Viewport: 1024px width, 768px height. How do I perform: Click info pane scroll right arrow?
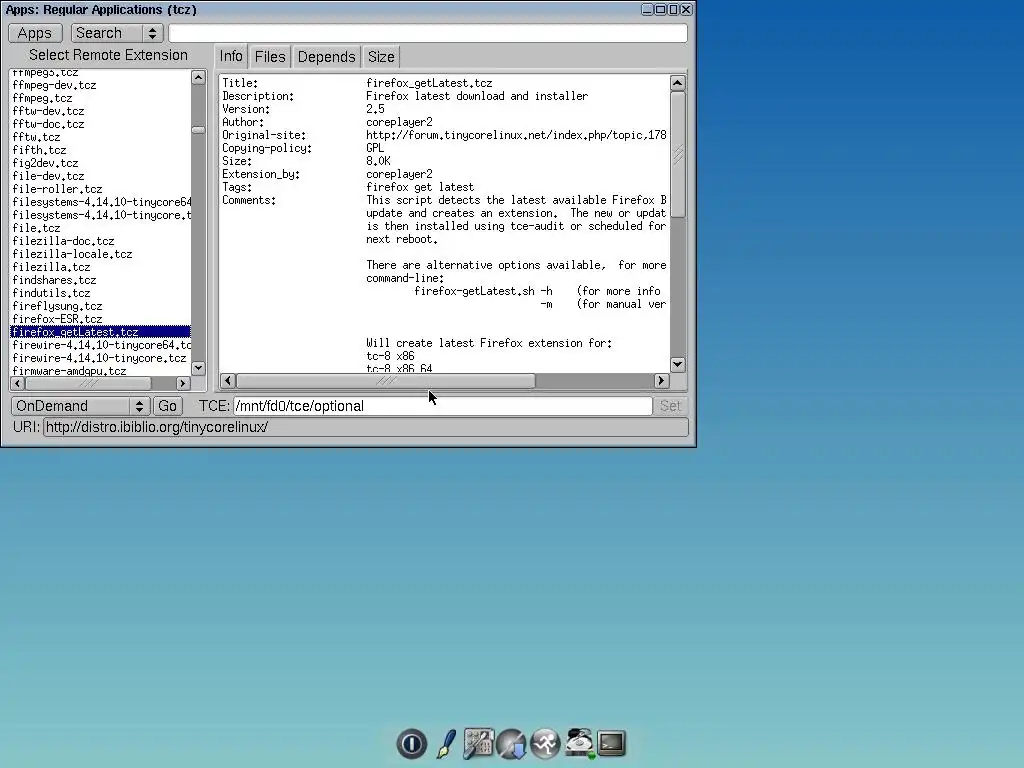click(x=661, y=380)
